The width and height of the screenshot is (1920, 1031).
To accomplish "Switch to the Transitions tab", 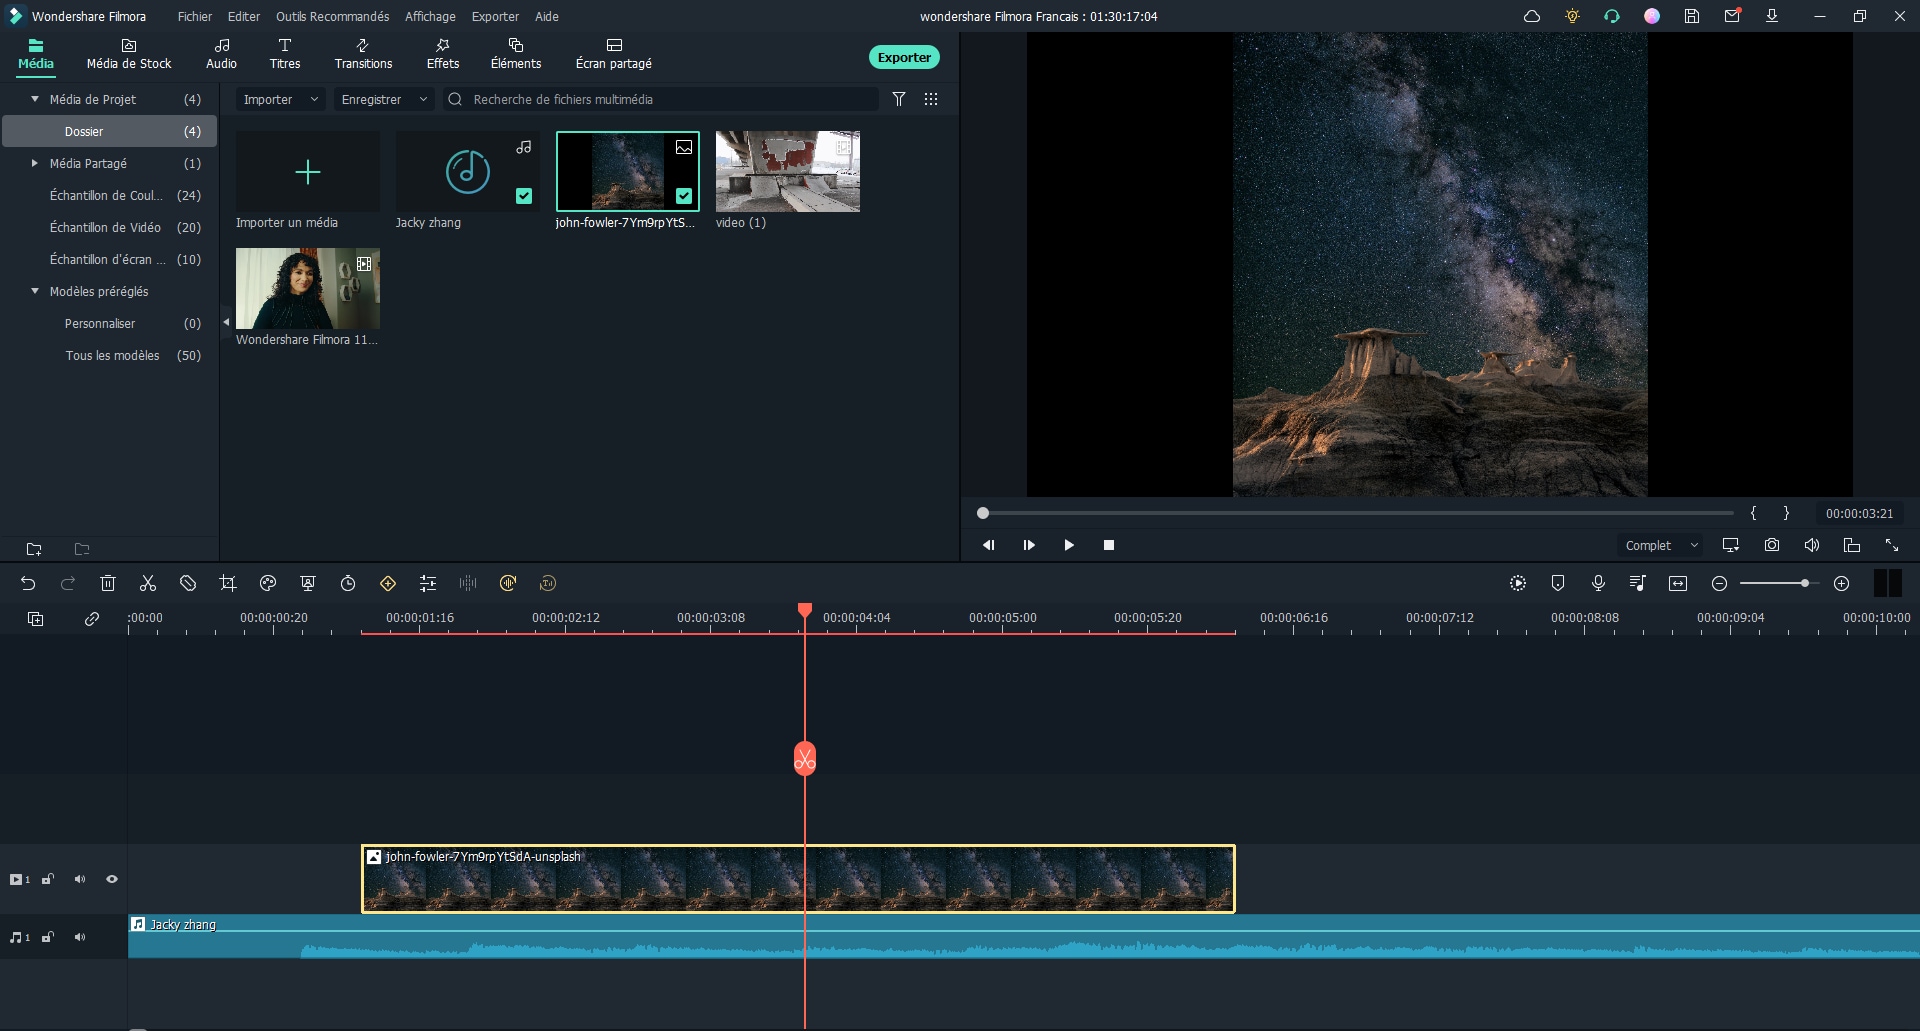I will (x=363, y=54).
